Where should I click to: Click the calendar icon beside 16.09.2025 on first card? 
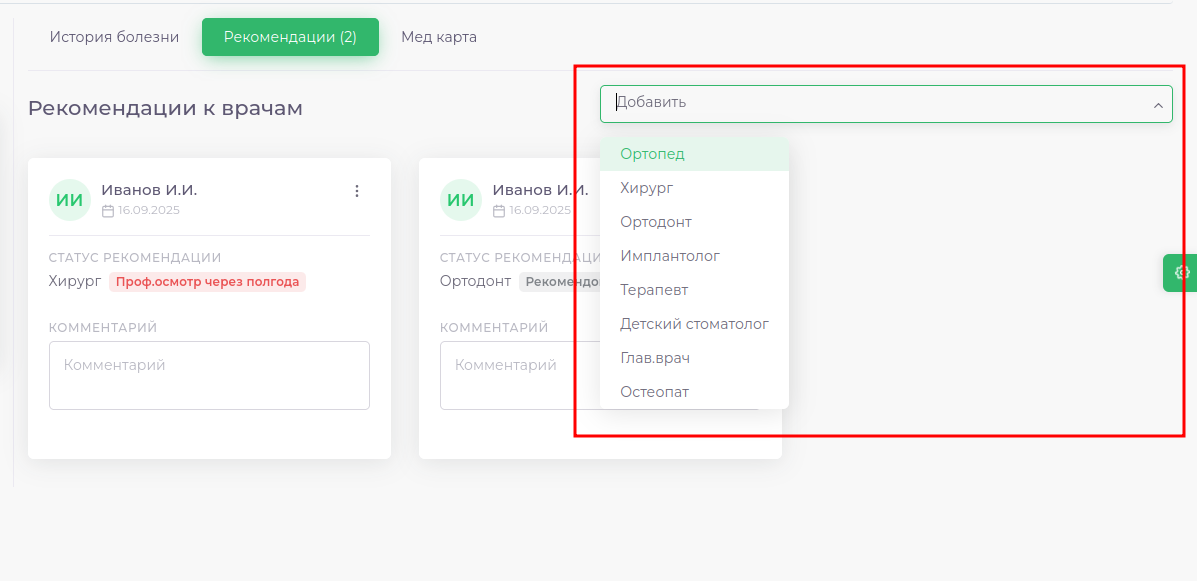point(107,210)
